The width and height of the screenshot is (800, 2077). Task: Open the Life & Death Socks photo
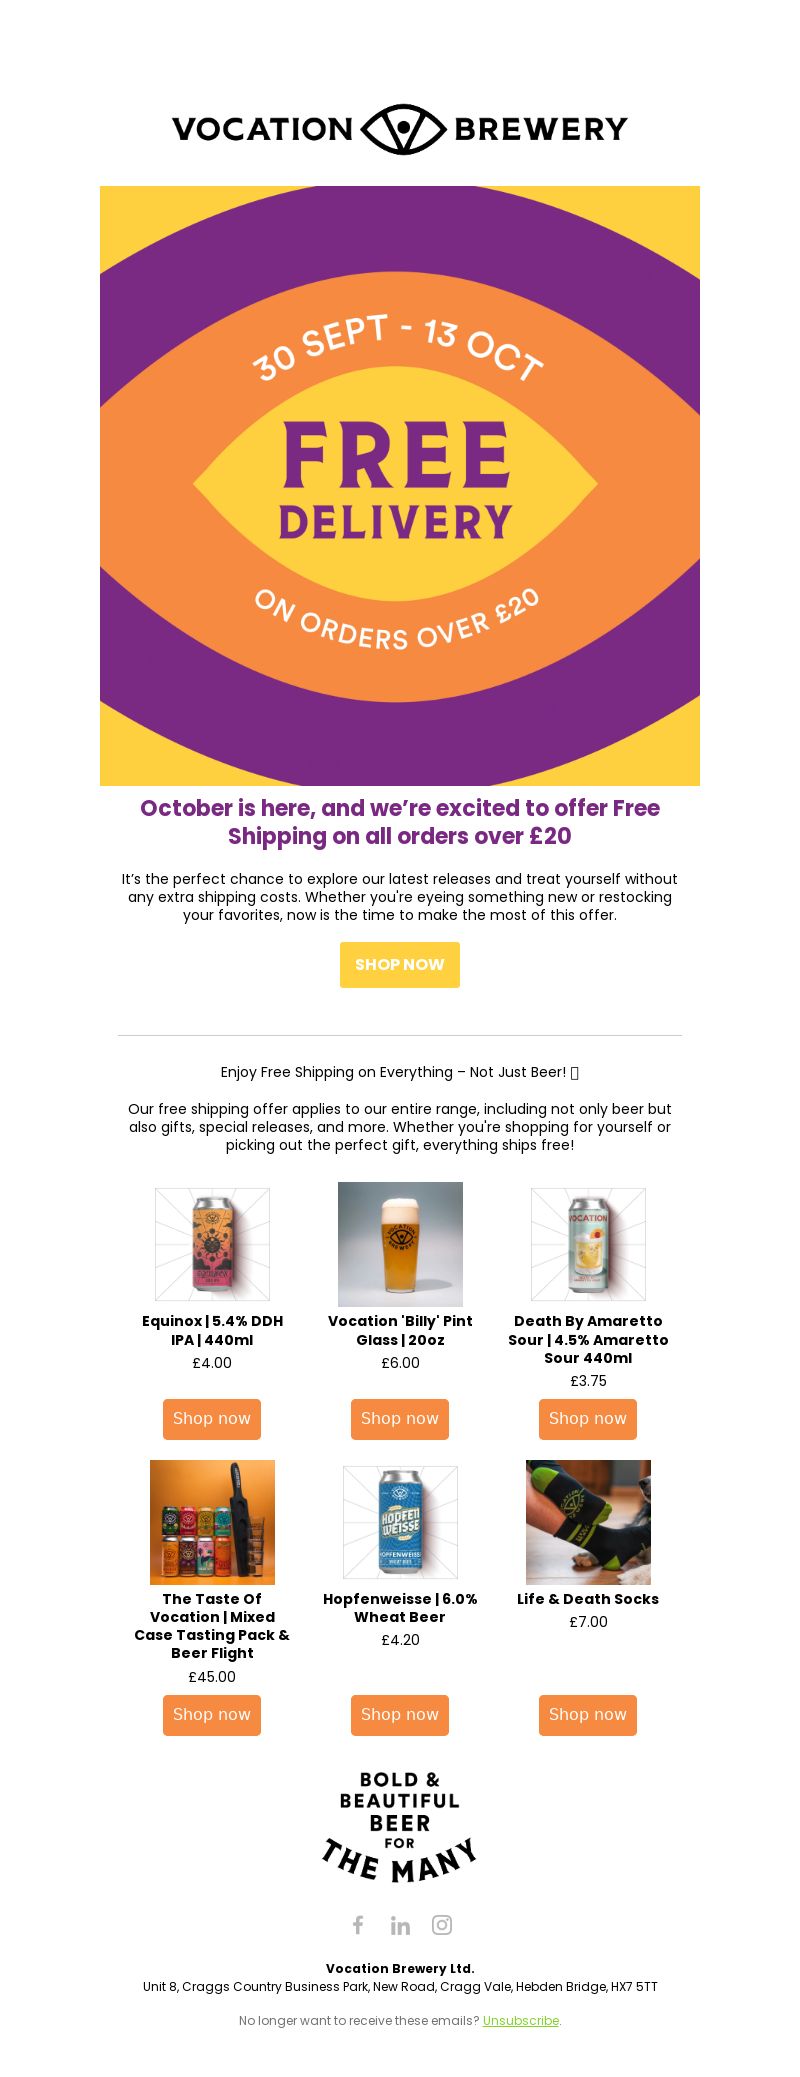tap(588, 1522)
